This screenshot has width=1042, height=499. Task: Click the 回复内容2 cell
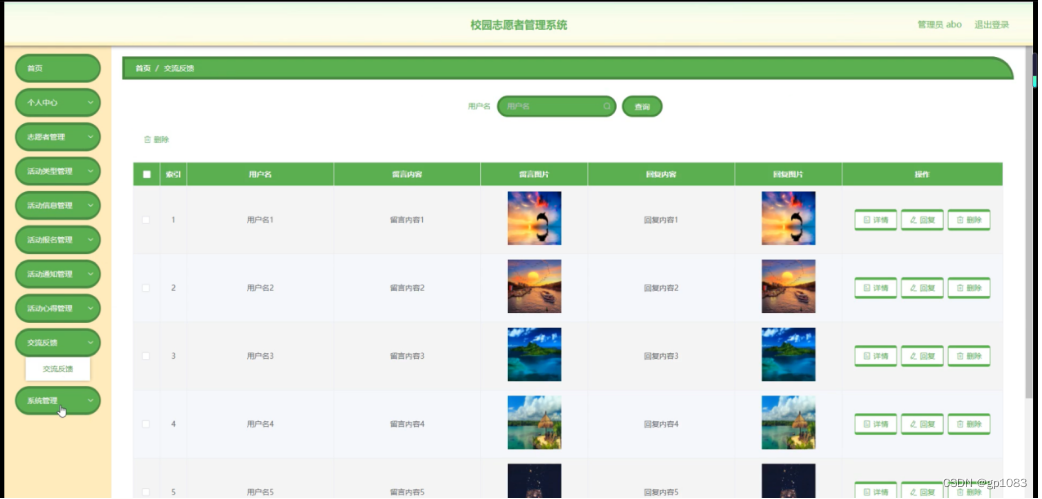[661, 288]
